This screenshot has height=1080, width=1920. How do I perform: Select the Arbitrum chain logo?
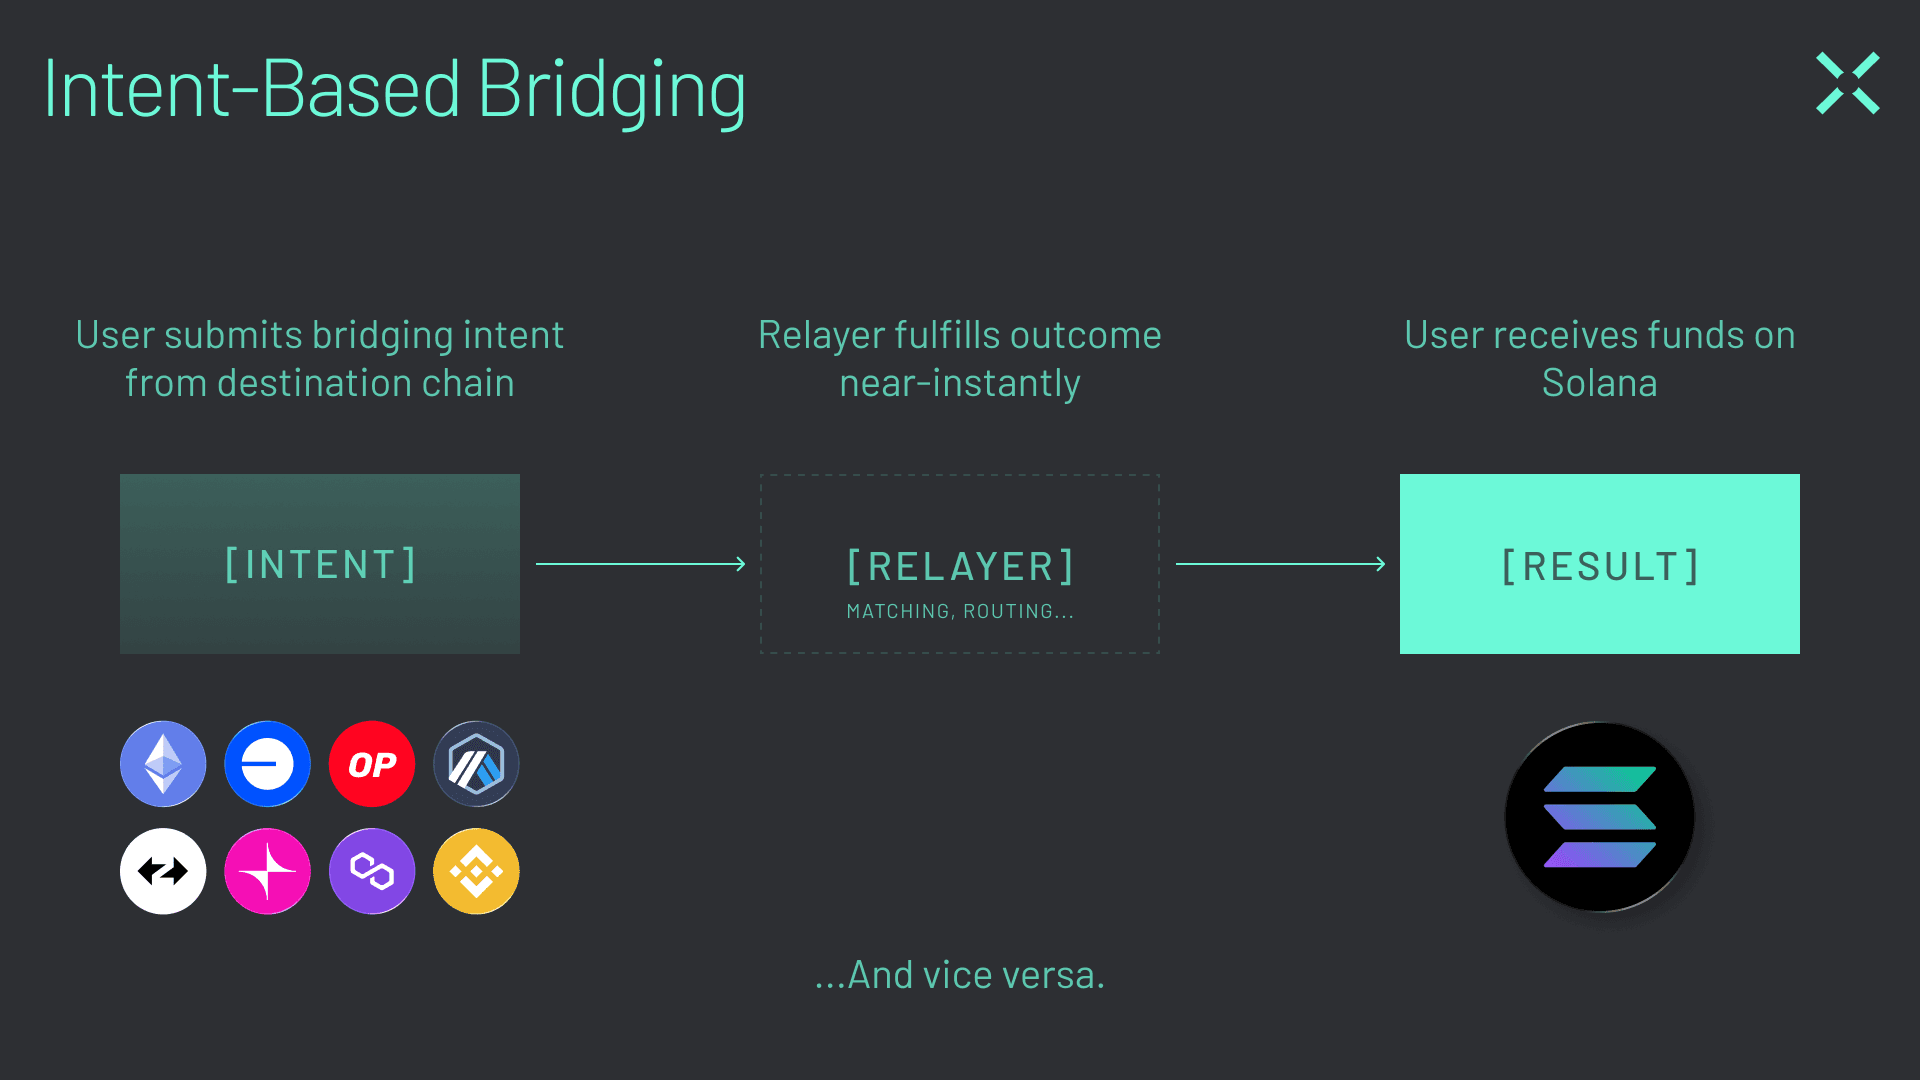click(x=476, y=764)
